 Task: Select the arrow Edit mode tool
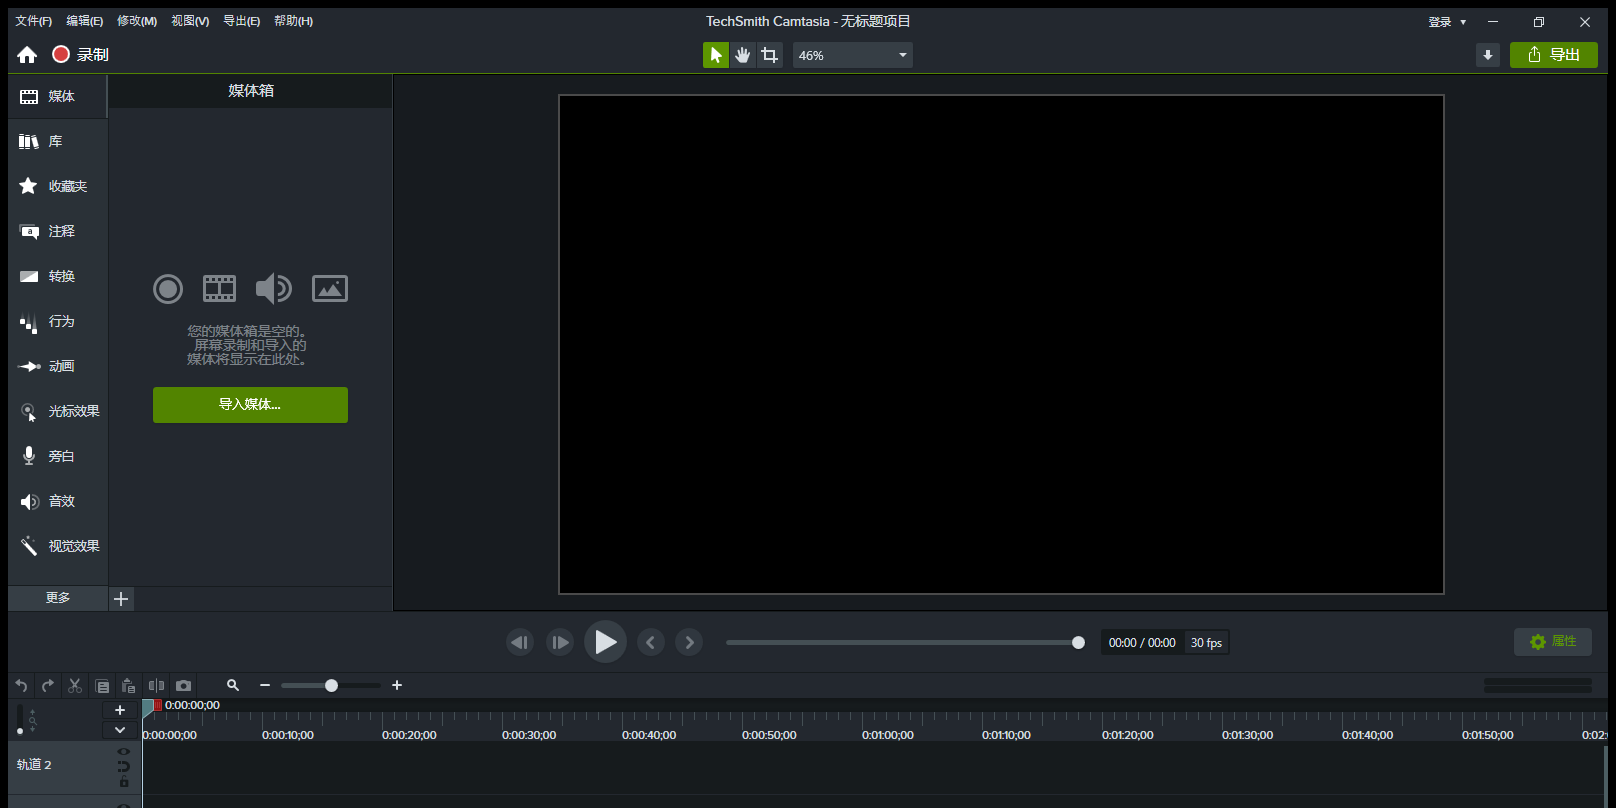[x=716, y=55]
